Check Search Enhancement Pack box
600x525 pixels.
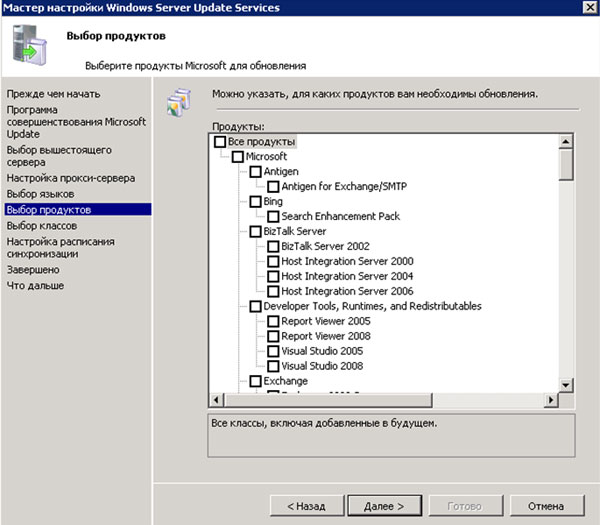[x=273, y=216]
